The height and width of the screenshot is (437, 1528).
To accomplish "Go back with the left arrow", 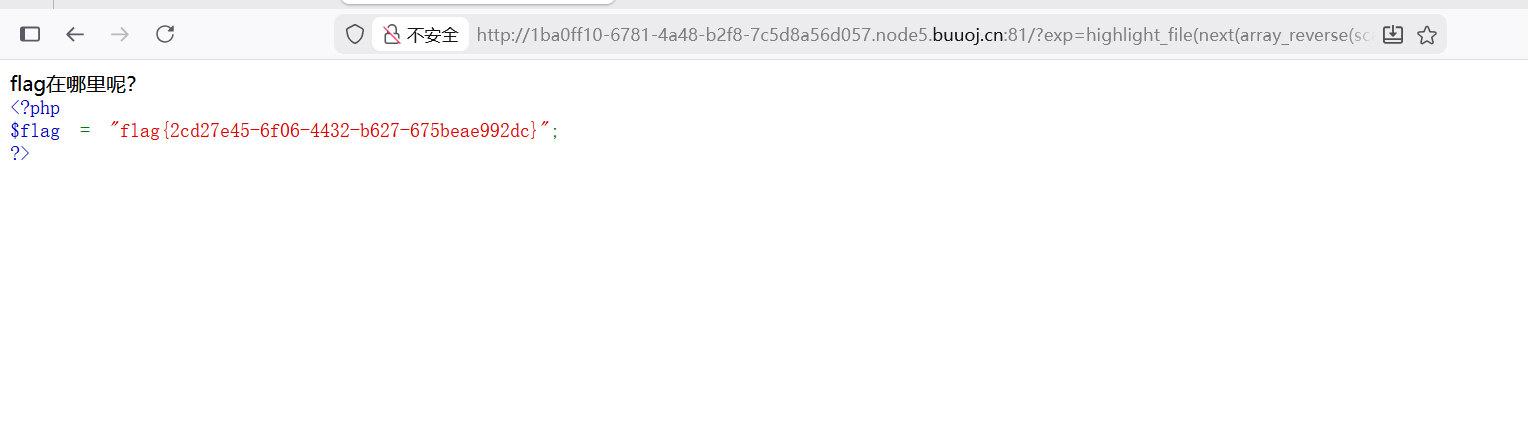I will [75, 35].
